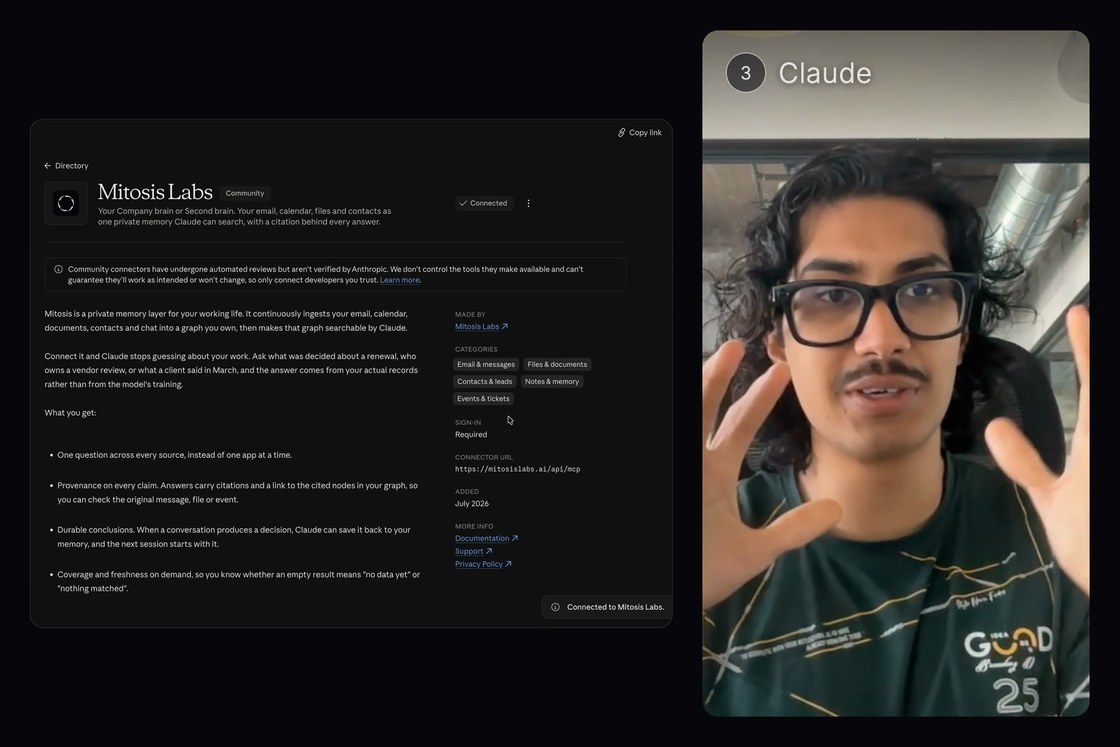
Task: Click the 'One question across every source' bullet
Action: [174, 455]
